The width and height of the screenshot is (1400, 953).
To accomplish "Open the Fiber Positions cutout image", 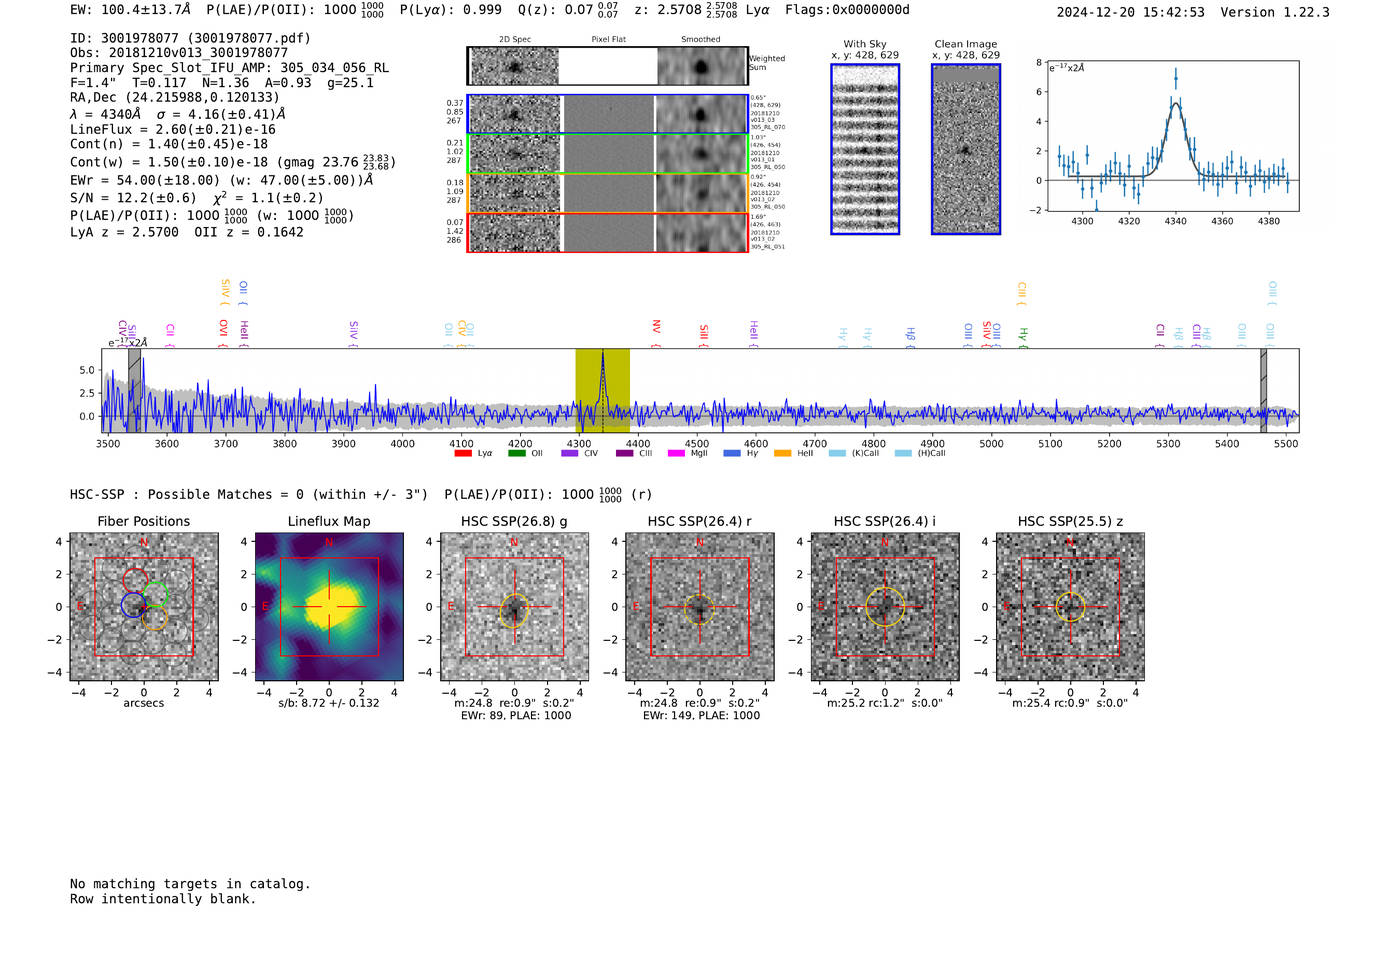I will coord(144,607).
